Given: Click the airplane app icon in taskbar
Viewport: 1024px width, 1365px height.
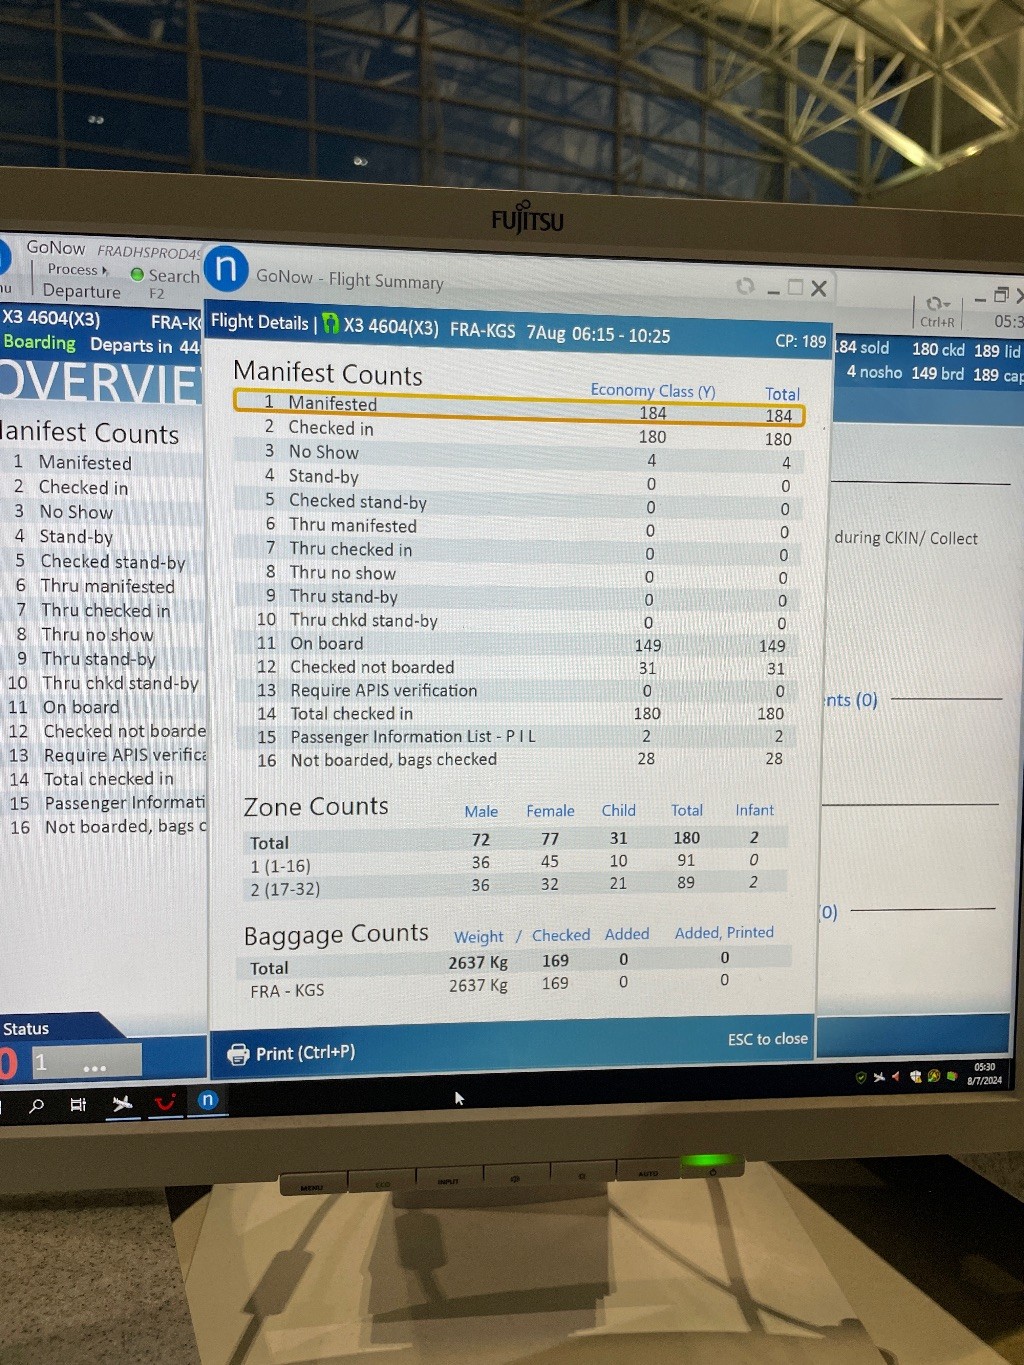Looking at the screenshot, I should click(122, 1103).
